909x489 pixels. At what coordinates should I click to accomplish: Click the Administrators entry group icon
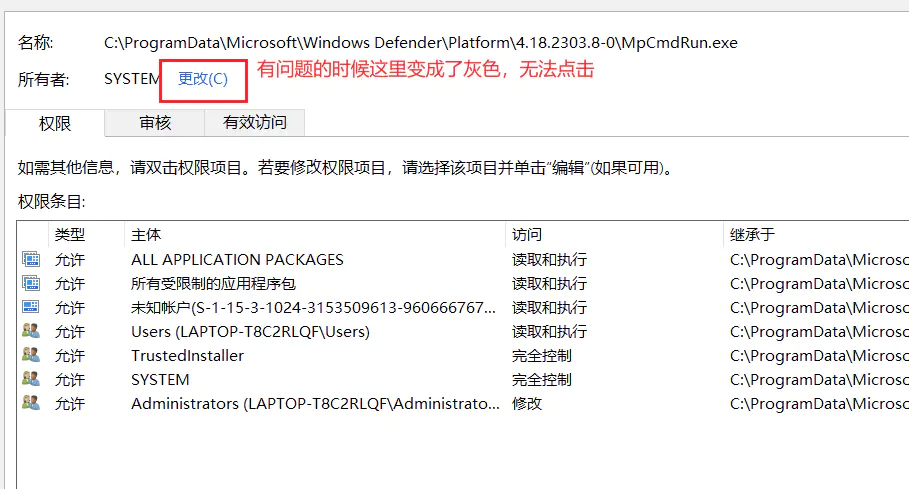tap(31, 403)
